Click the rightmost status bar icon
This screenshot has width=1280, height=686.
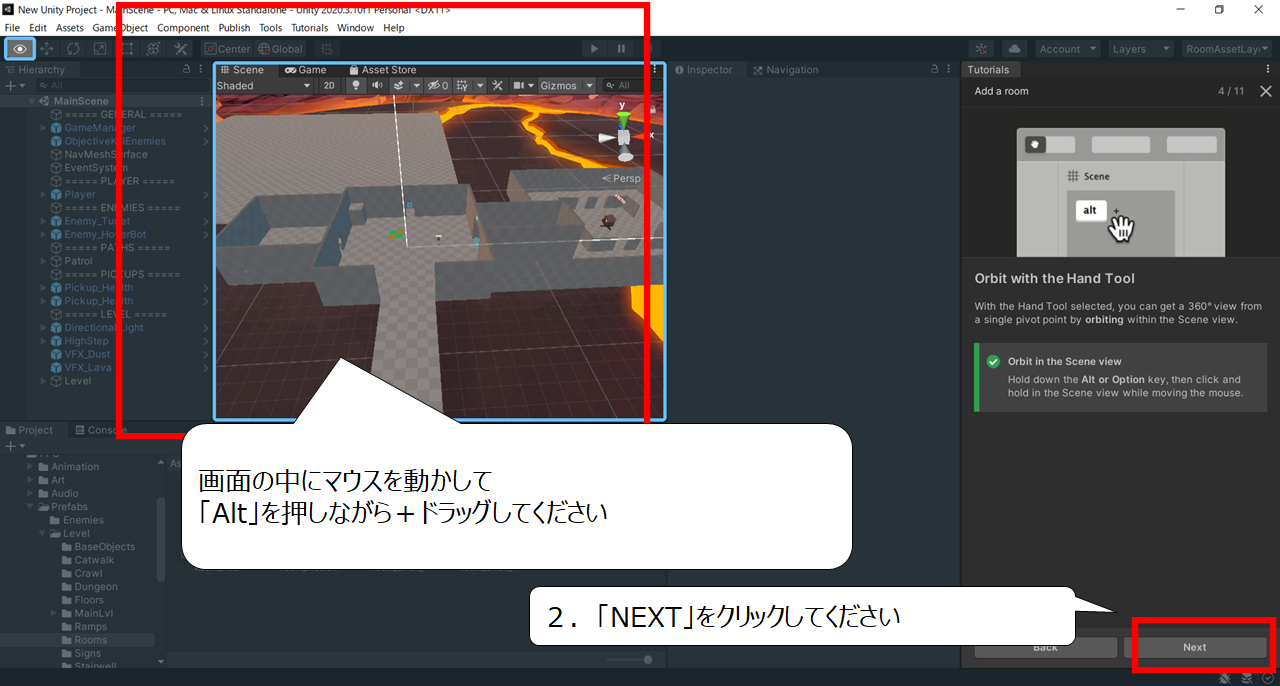(1267, 677)
